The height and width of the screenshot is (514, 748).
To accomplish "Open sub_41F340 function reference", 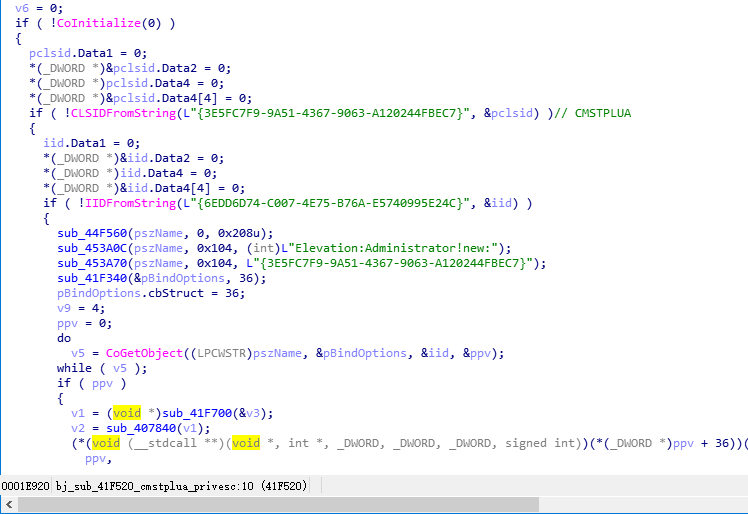I will (92, 278).
